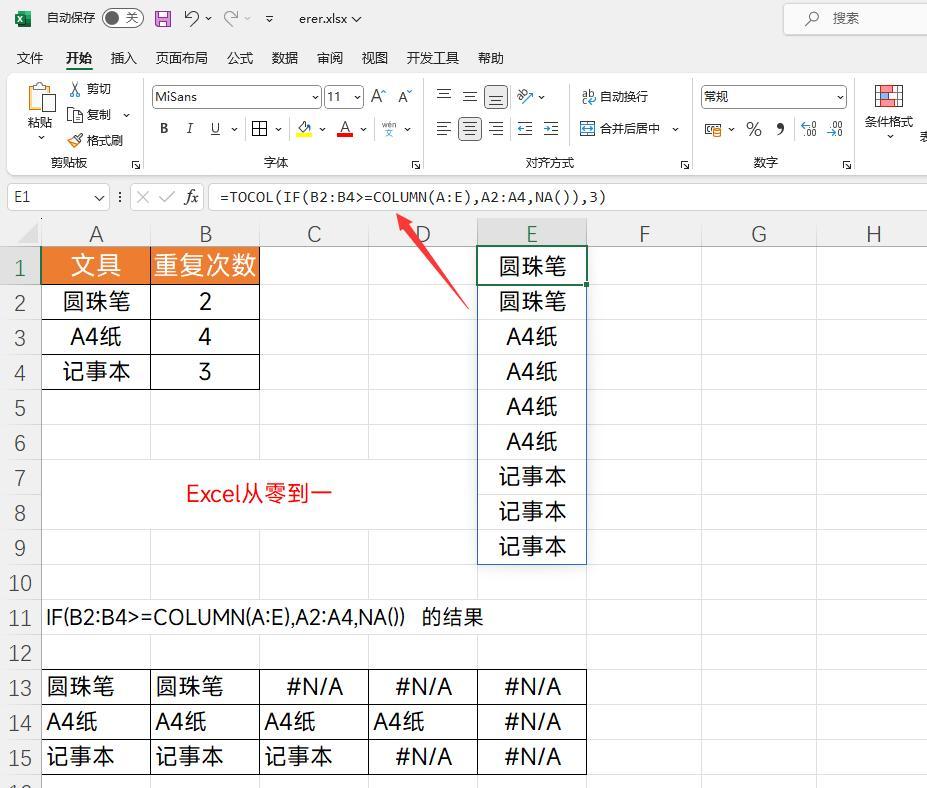Toggle italic formatting
This screenshot has height=788, width=927.
pyautogui.click(x=190, y=128)
